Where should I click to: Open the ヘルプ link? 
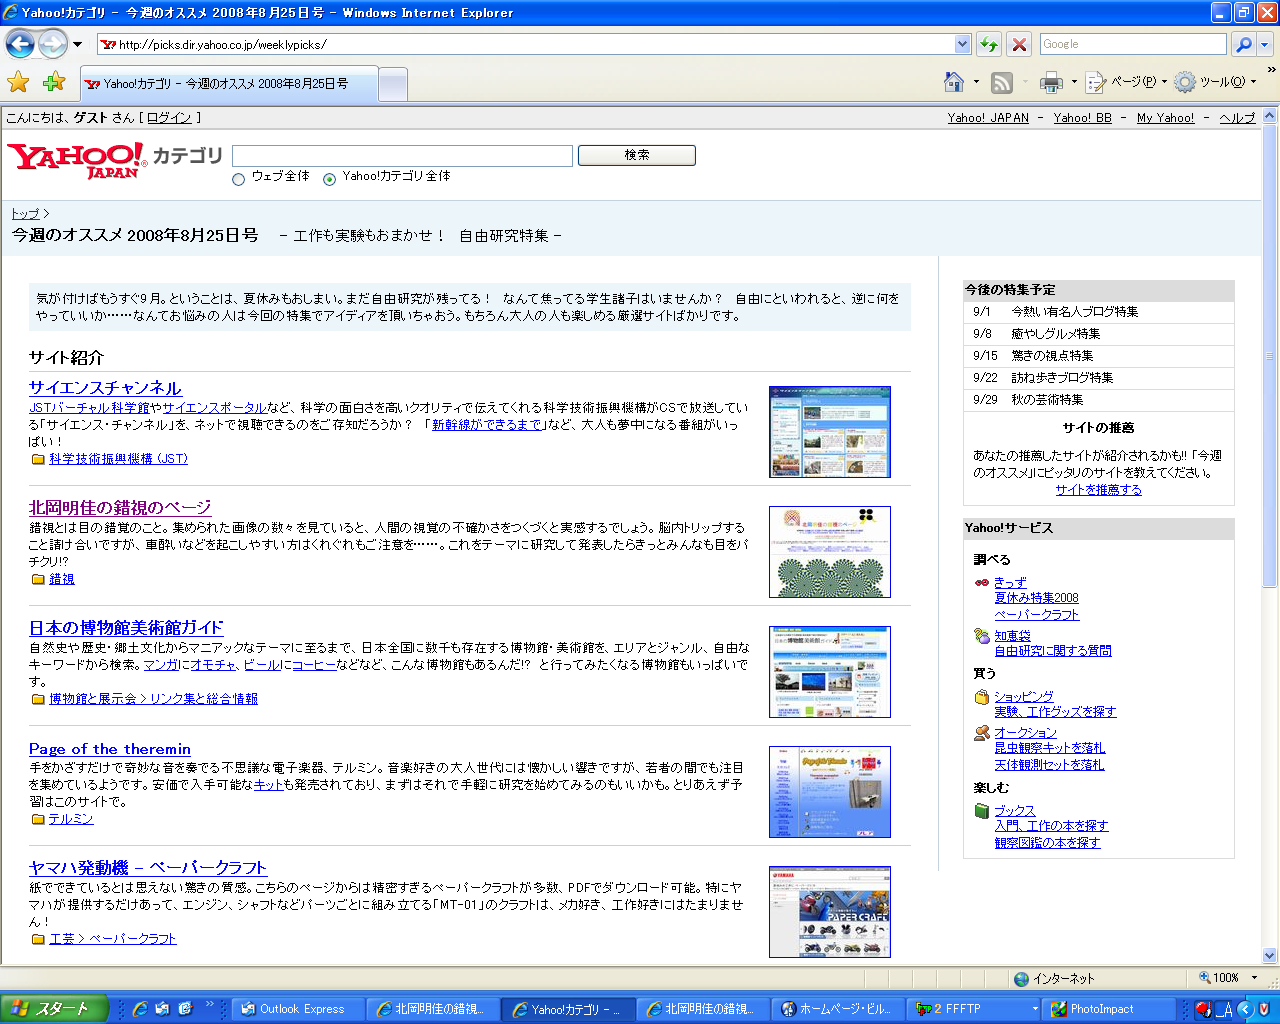tap(1237, 118)
